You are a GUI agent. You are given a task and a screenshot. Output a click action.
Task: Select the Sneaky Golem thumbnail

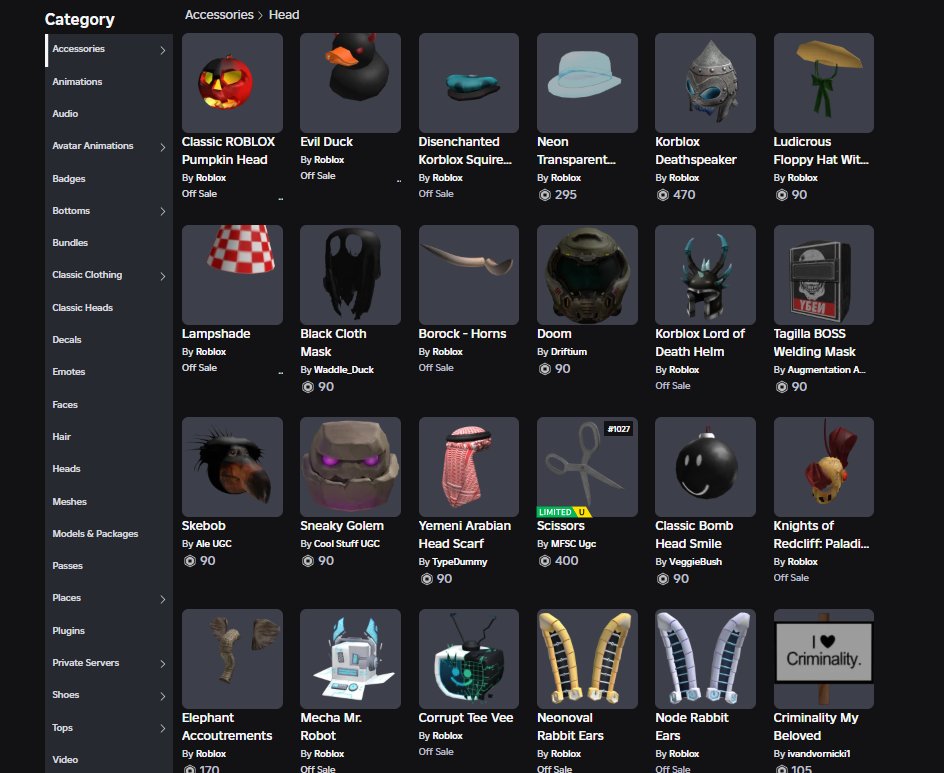pyautogui.click(x=350, y=467)
